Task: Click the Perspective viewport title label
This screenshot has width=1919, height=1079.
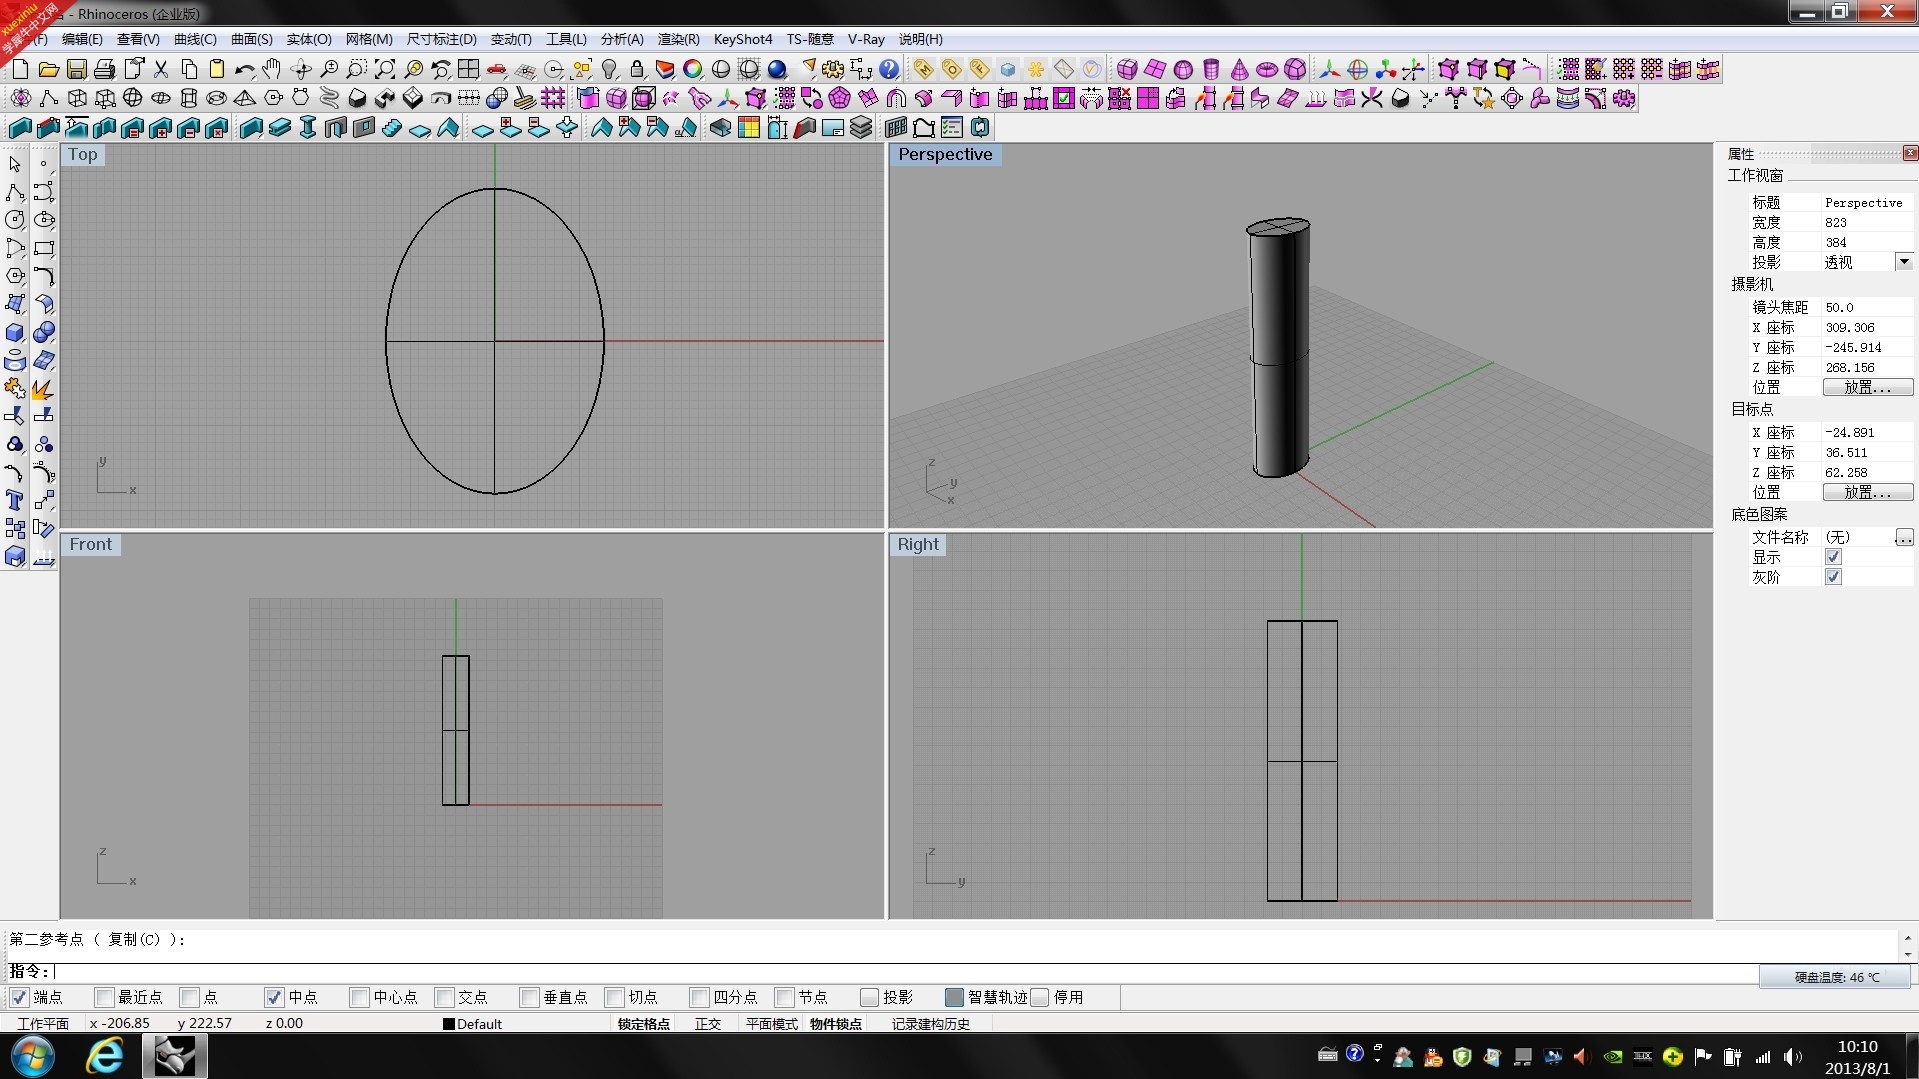Action: pos(945,154)
